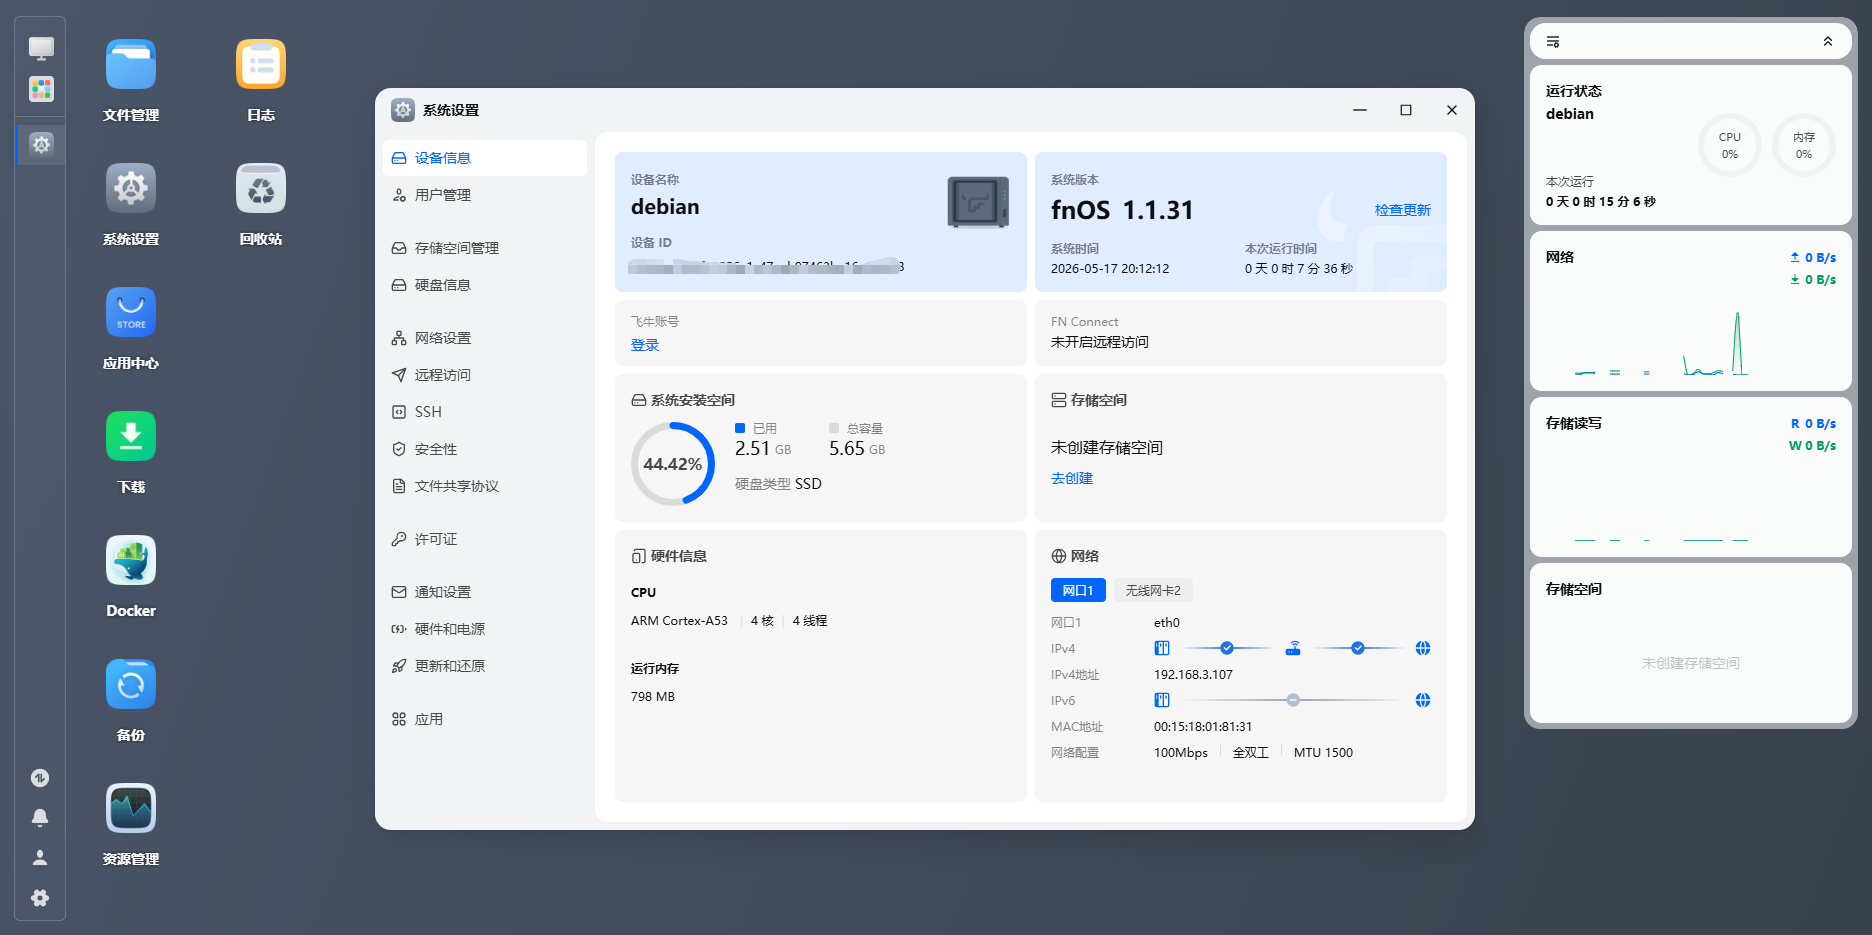1872x935 pixels.
Task: Click the device name debian in settings
Action: click(665, 207)
